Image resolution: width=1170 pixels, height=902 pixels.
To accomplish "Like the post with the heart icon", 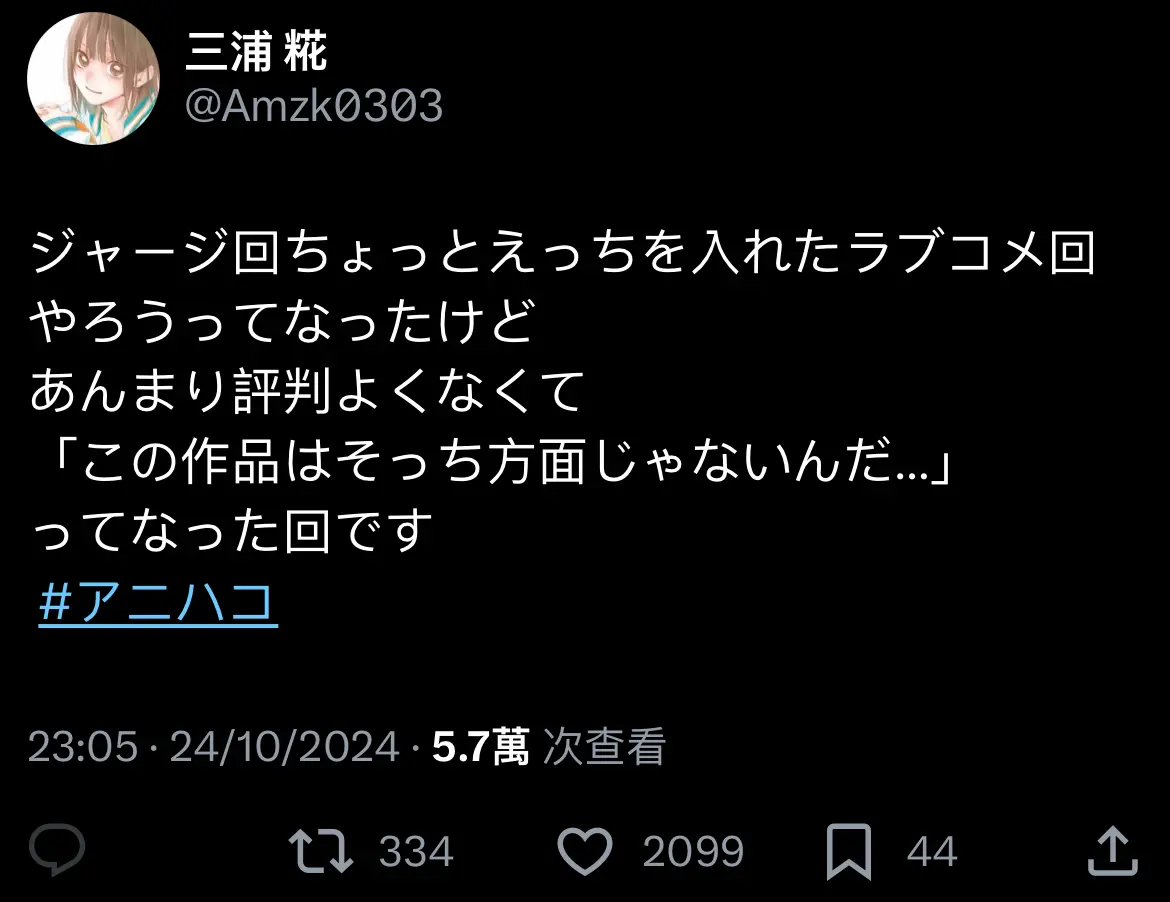I will [x=585, y=851].
